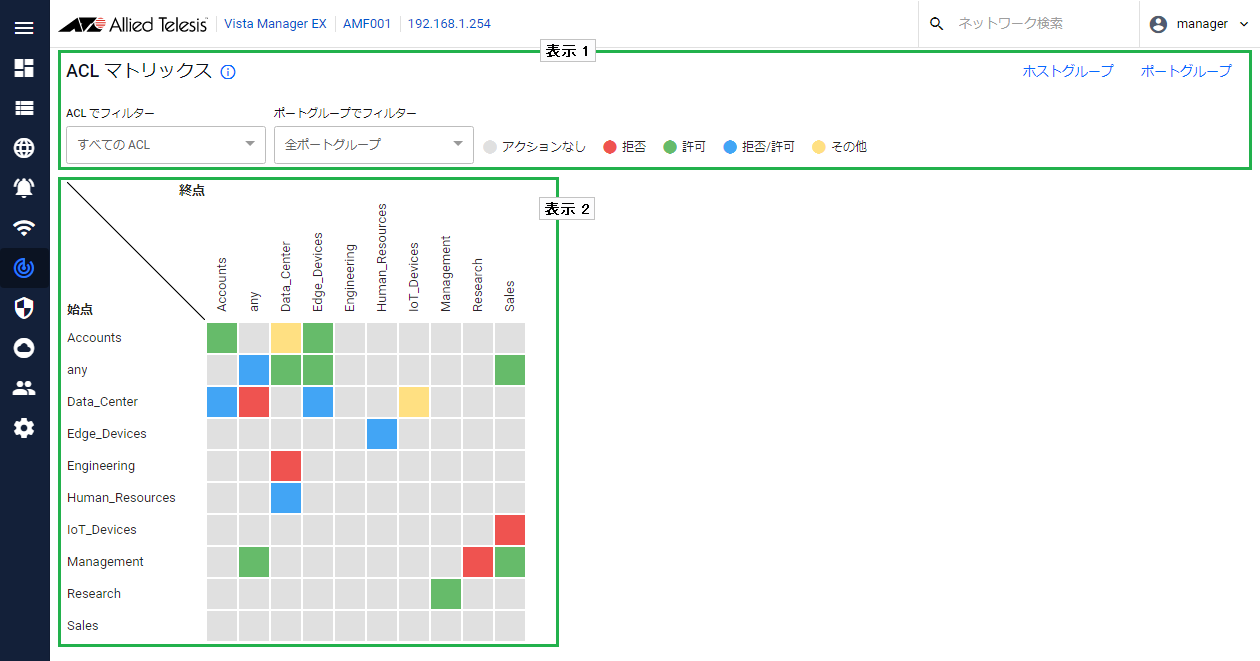The image size is (1260, 661).
Task: Expand the すべての ACL filter dropdown
Action: pyautogui.click(x=166, y=145)
